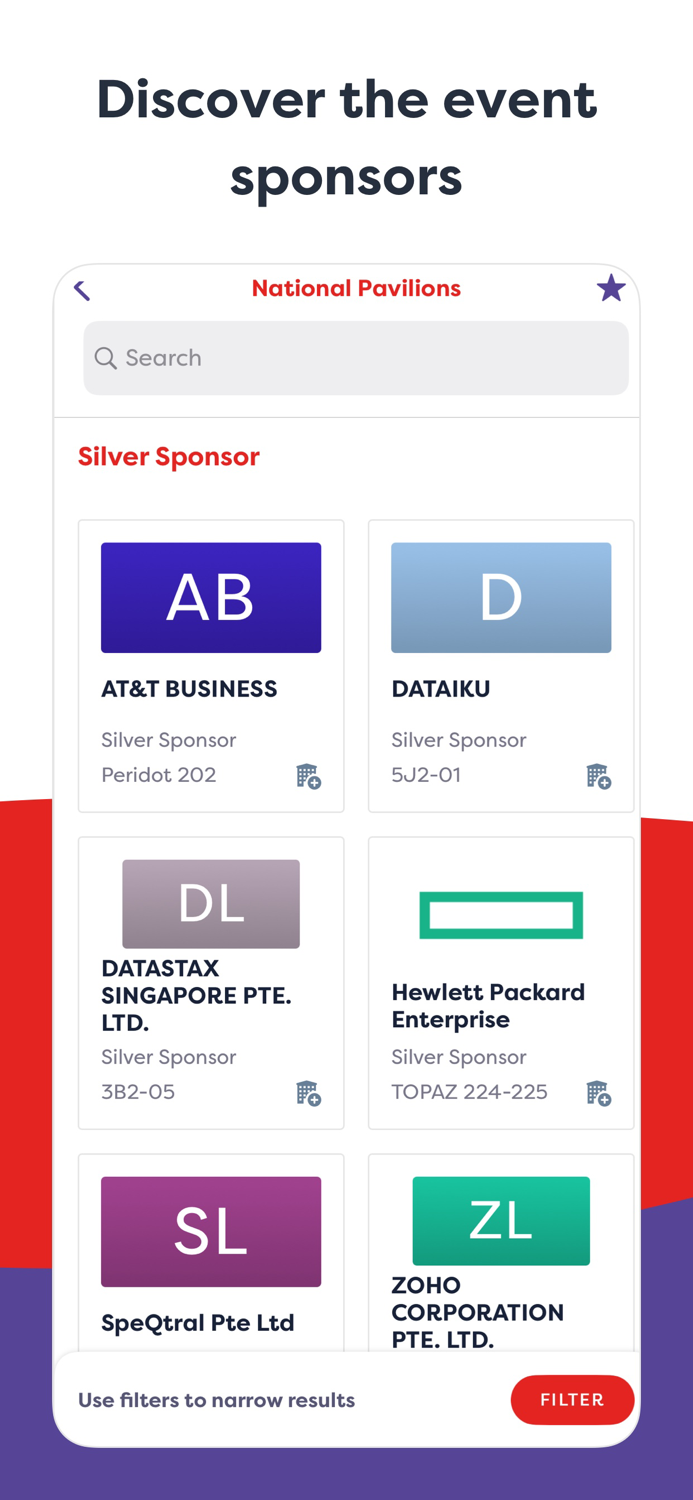Add AT&T Business booth via the building icon
This screenshot has height=1500, width=693.
pos(308,776)
